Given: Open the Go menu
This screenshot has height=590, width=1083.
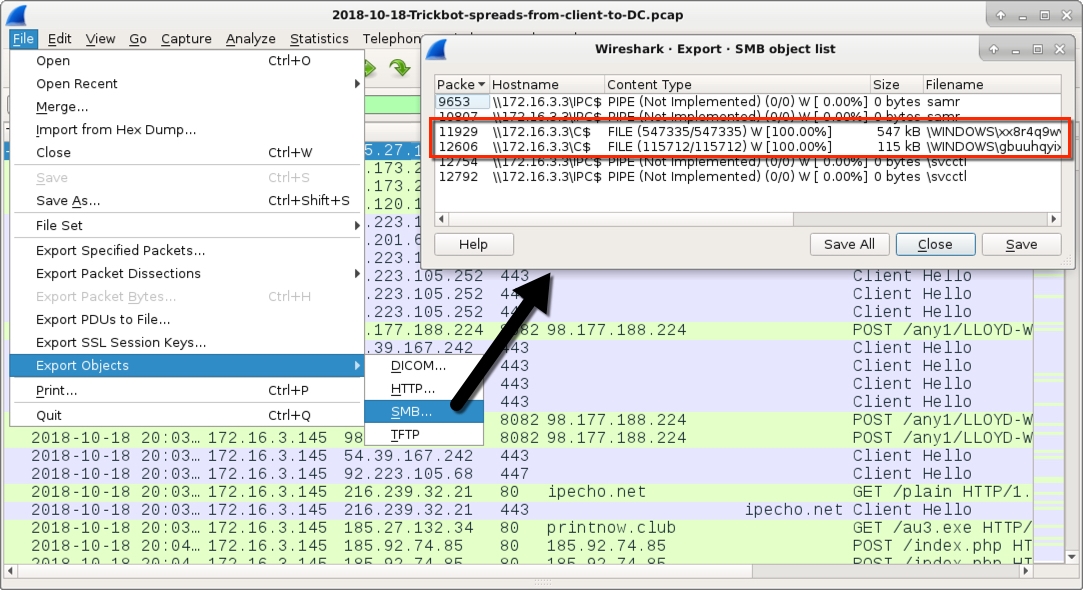Looking at the screenshot, I should pos(137,39).
